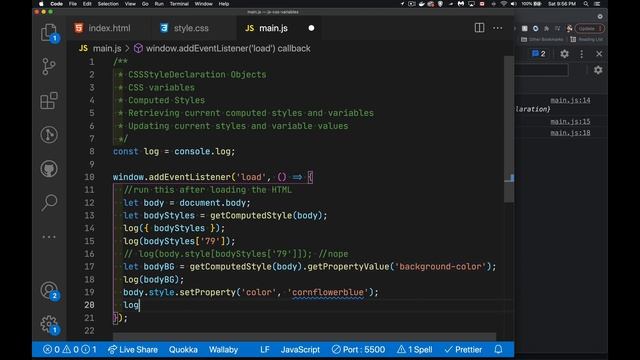Click Wallaby in the status bar
The width and height of the screenshot is (640, 360).
[x=223, y=349]
